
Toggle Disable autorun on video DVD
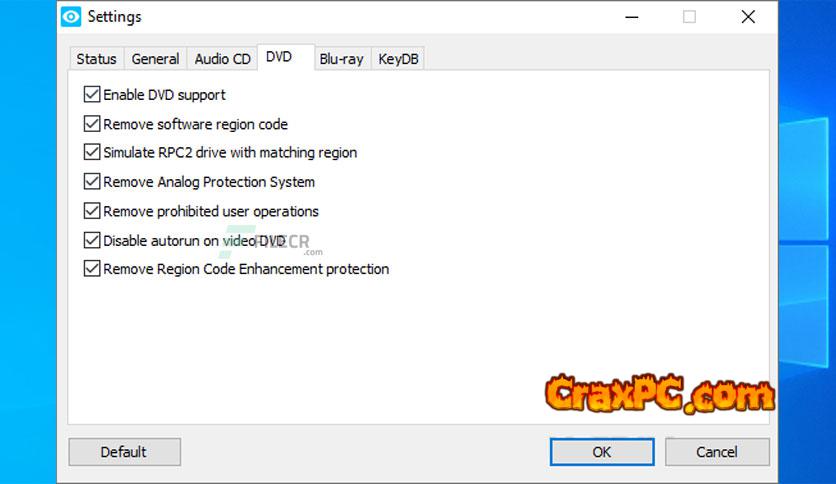coord(92,240)
